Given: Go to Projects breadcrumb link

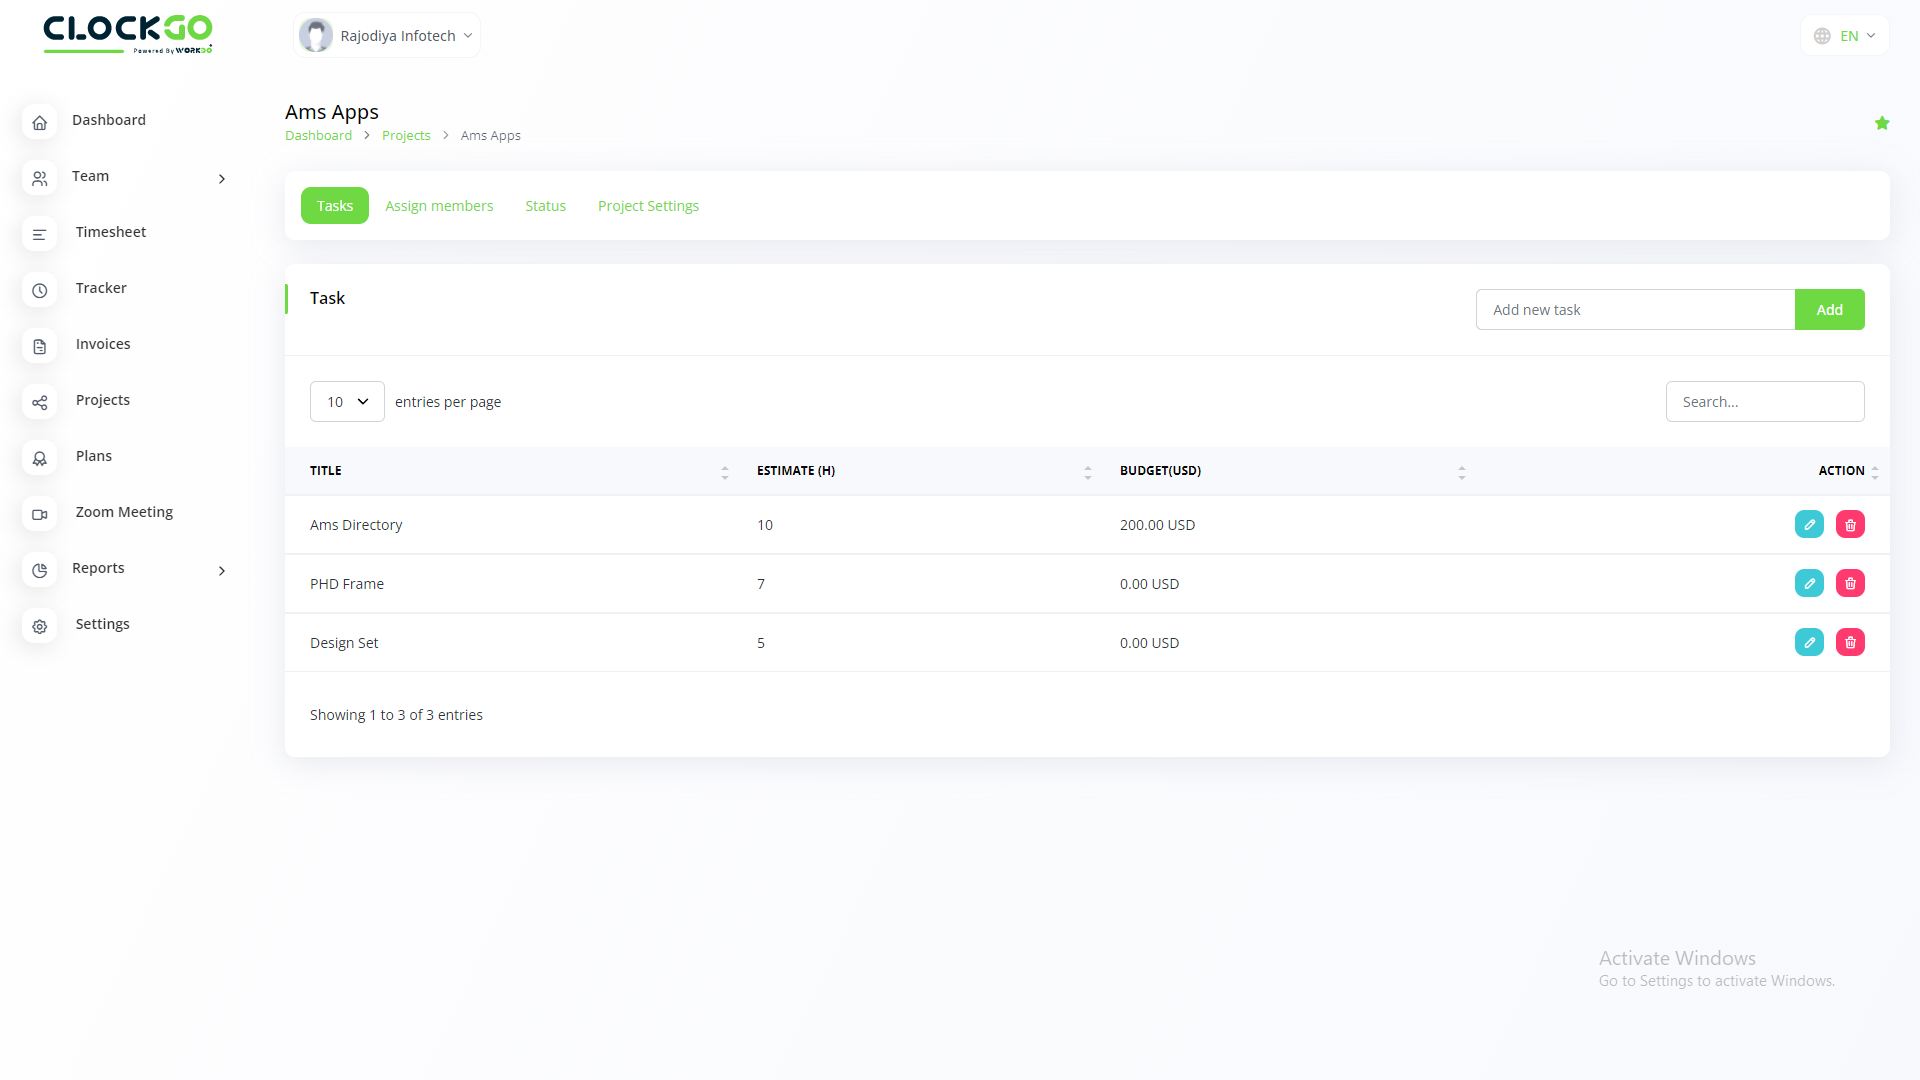Looking at the screenshot, I should click(x=406, y=136).
